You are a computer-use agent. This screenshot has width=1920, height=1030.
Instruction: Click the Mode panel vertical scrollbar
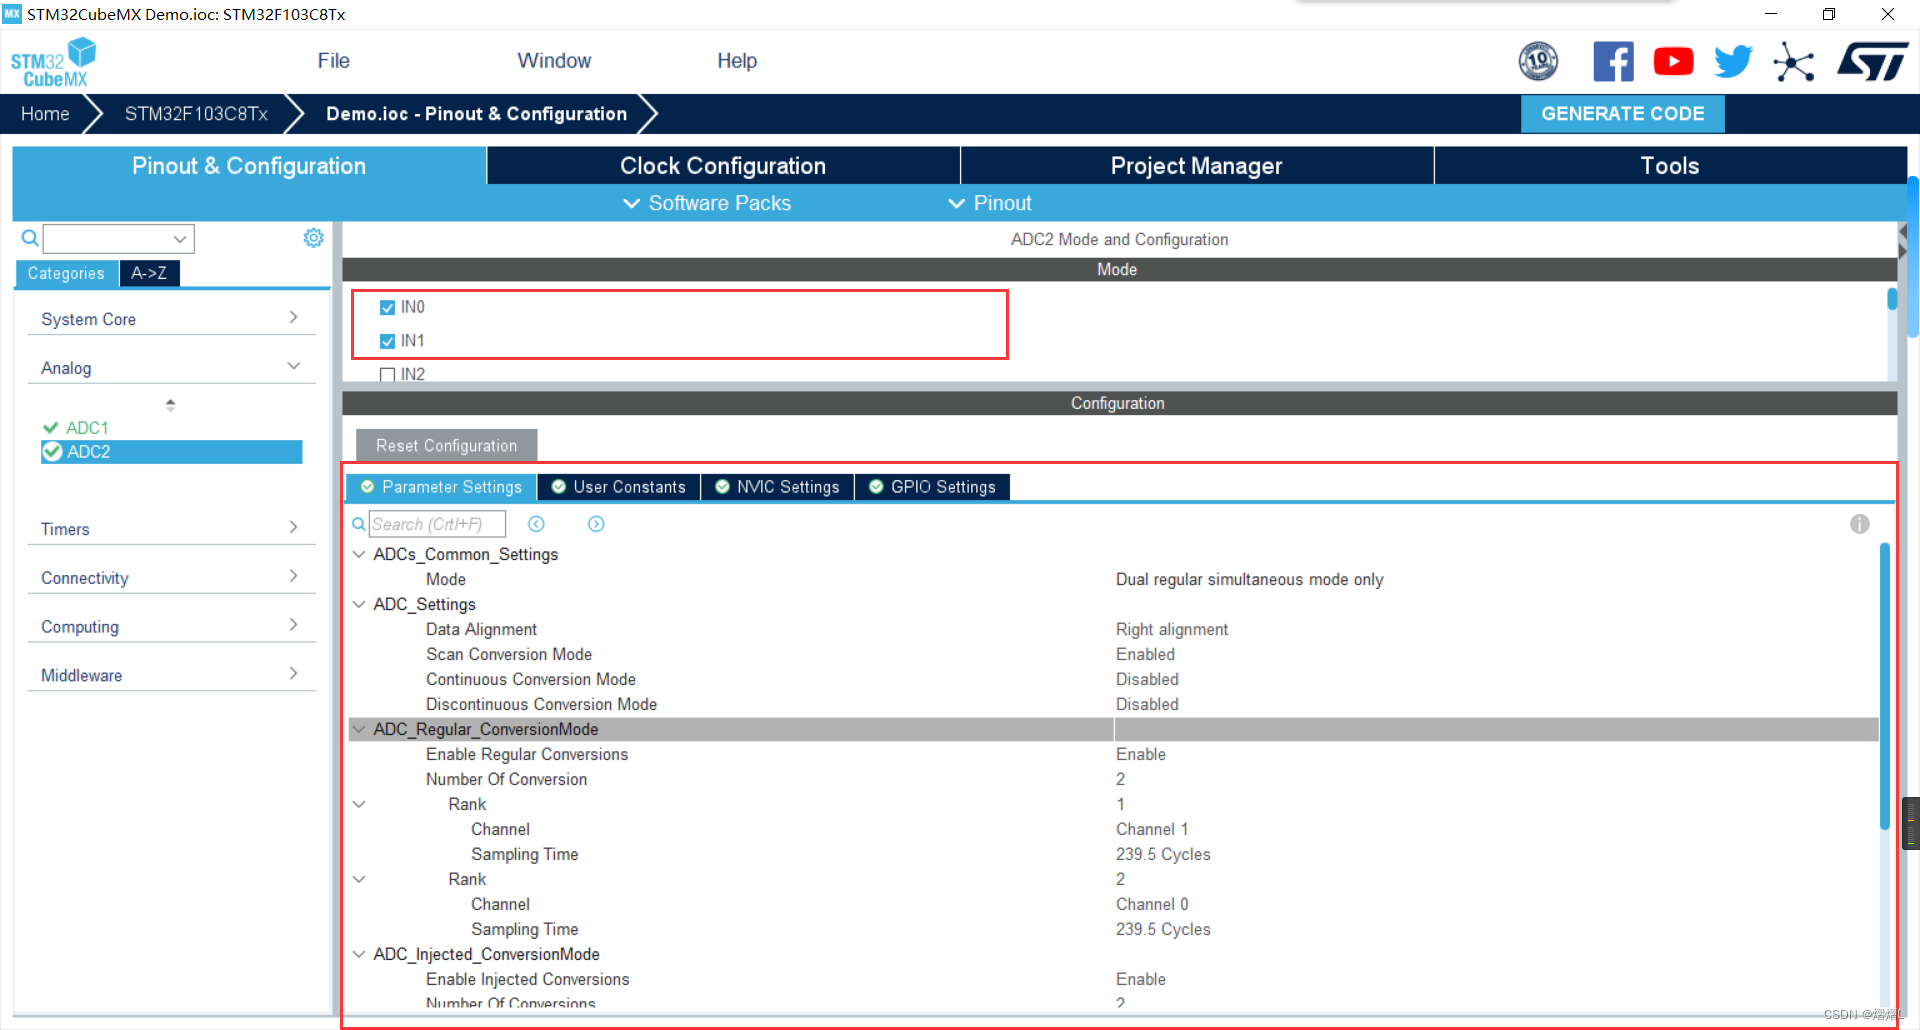point(1892,299)
